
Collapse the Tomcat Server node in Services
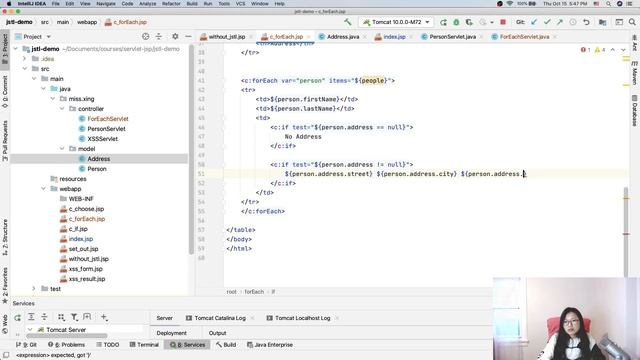coord(30,329)
